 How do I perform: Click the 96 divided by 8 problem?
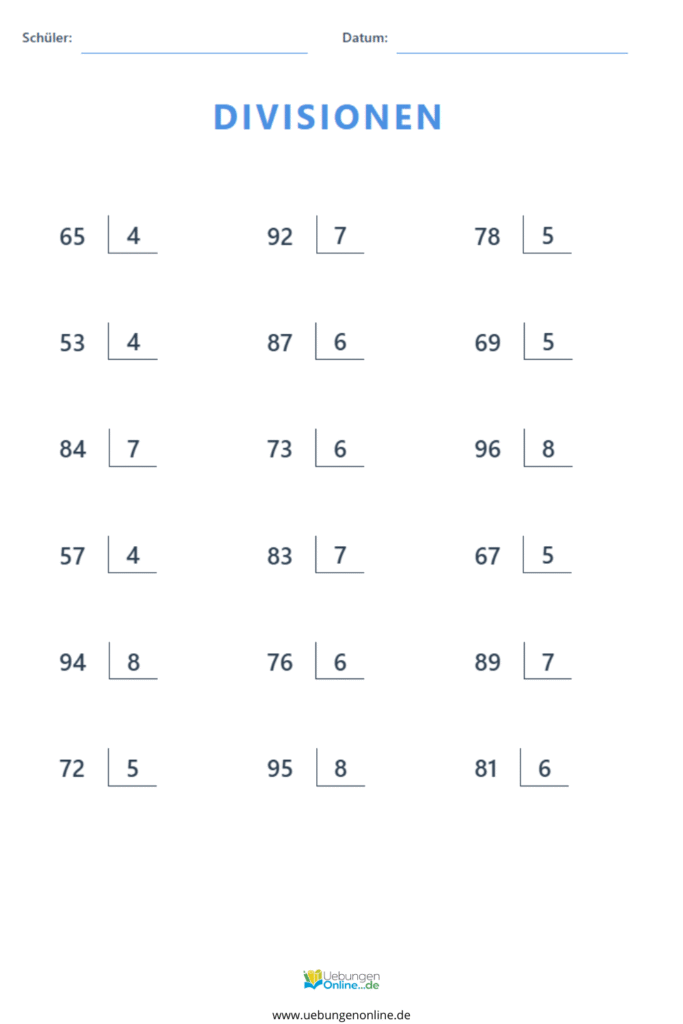[521, 449]
